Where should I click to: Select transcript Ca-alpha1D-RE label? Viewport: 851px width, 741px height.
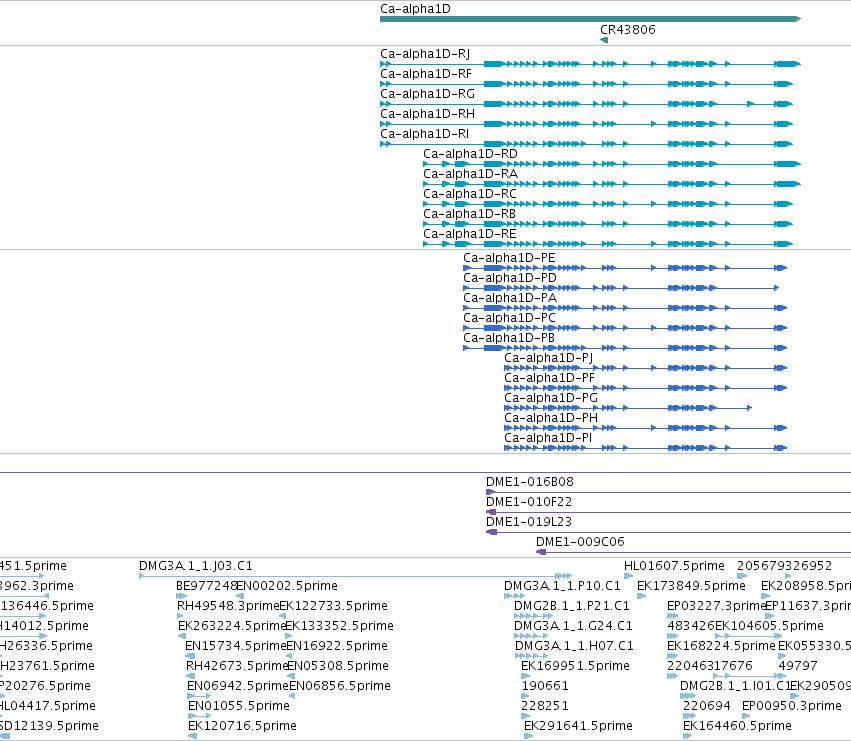point(469,235)
